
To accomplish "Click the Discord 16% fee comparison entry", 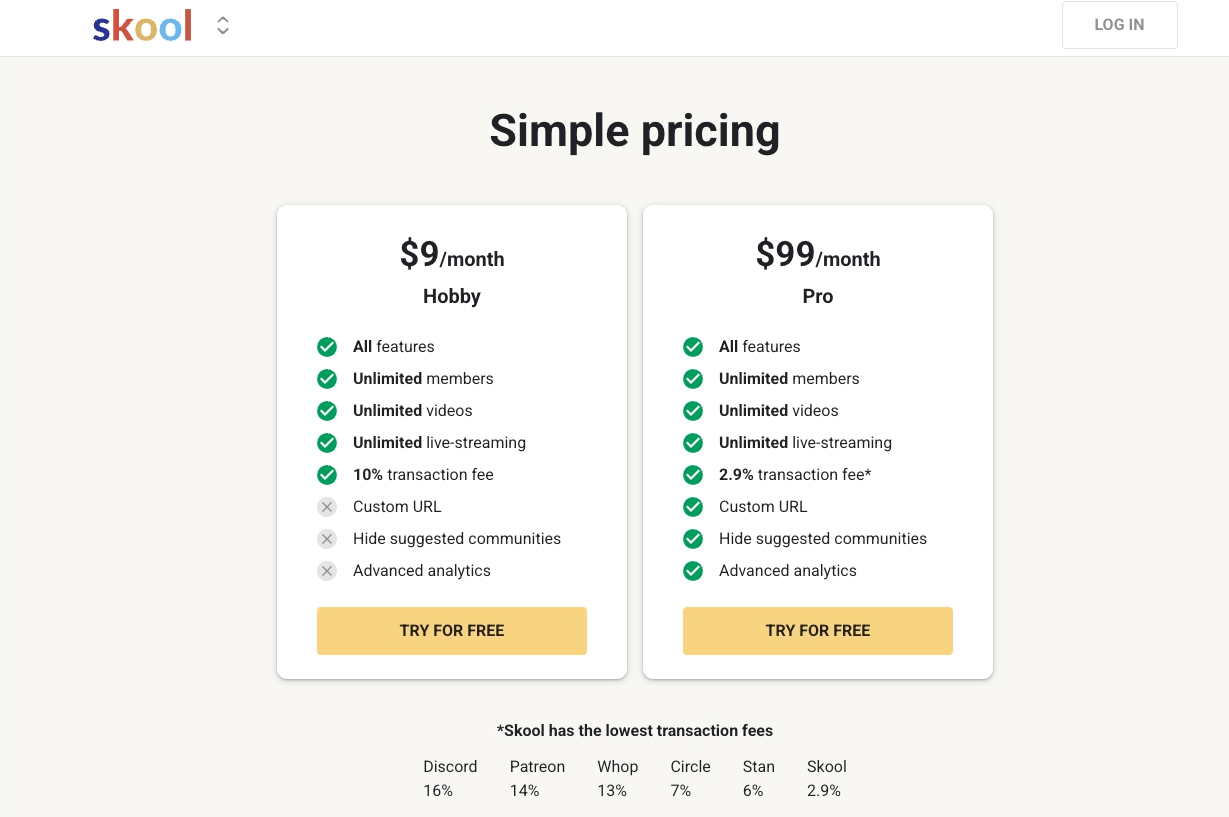I will (450, 778).
